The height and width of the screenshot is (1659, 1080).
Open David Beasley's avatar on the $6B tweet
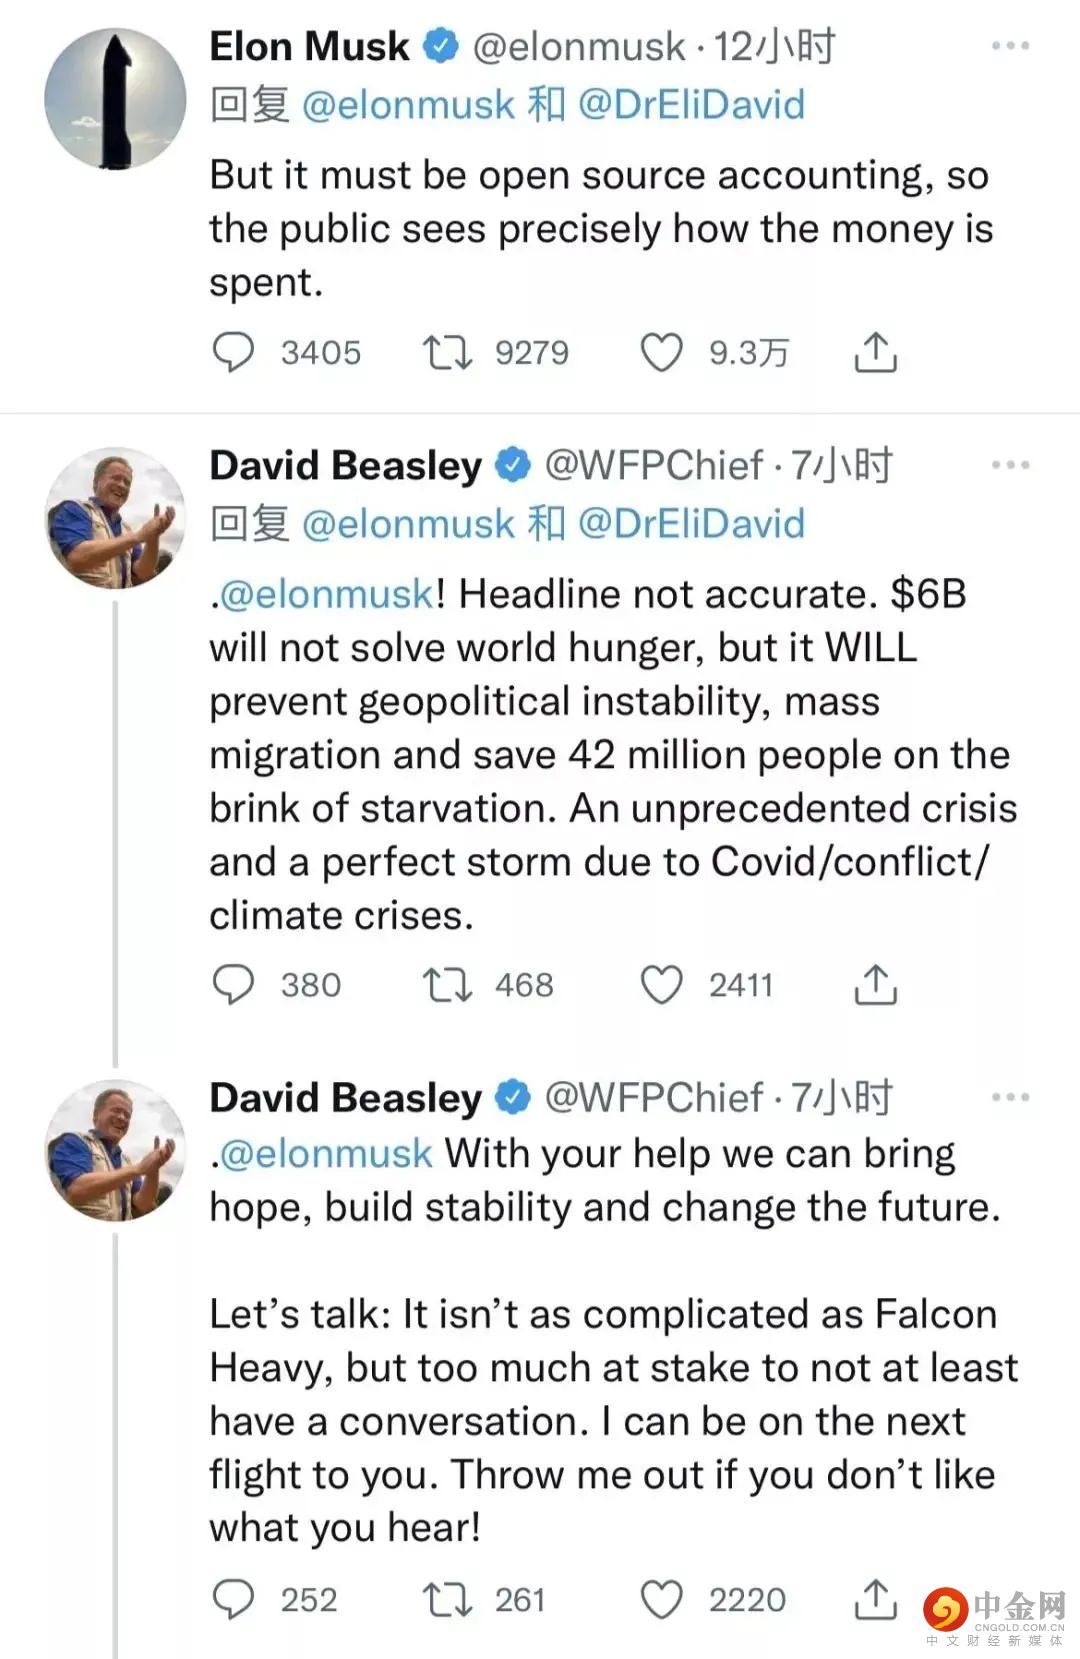(116, 518)
